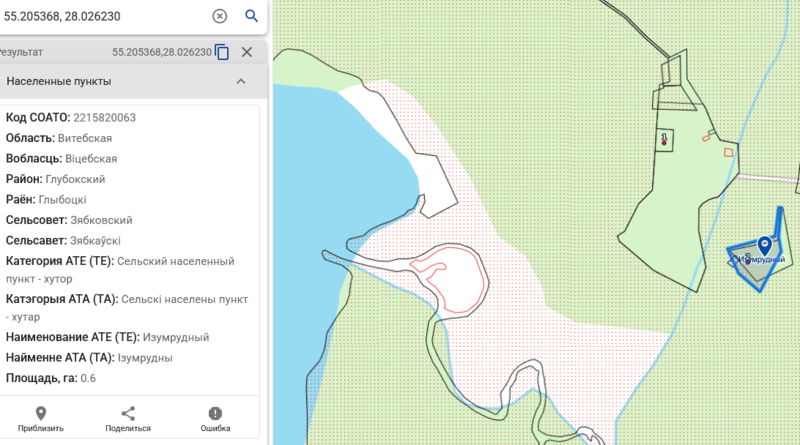The width and height of the screenshot is (800, 445).
Task: Click the magnifier search icon
Action: click(251, 16)
